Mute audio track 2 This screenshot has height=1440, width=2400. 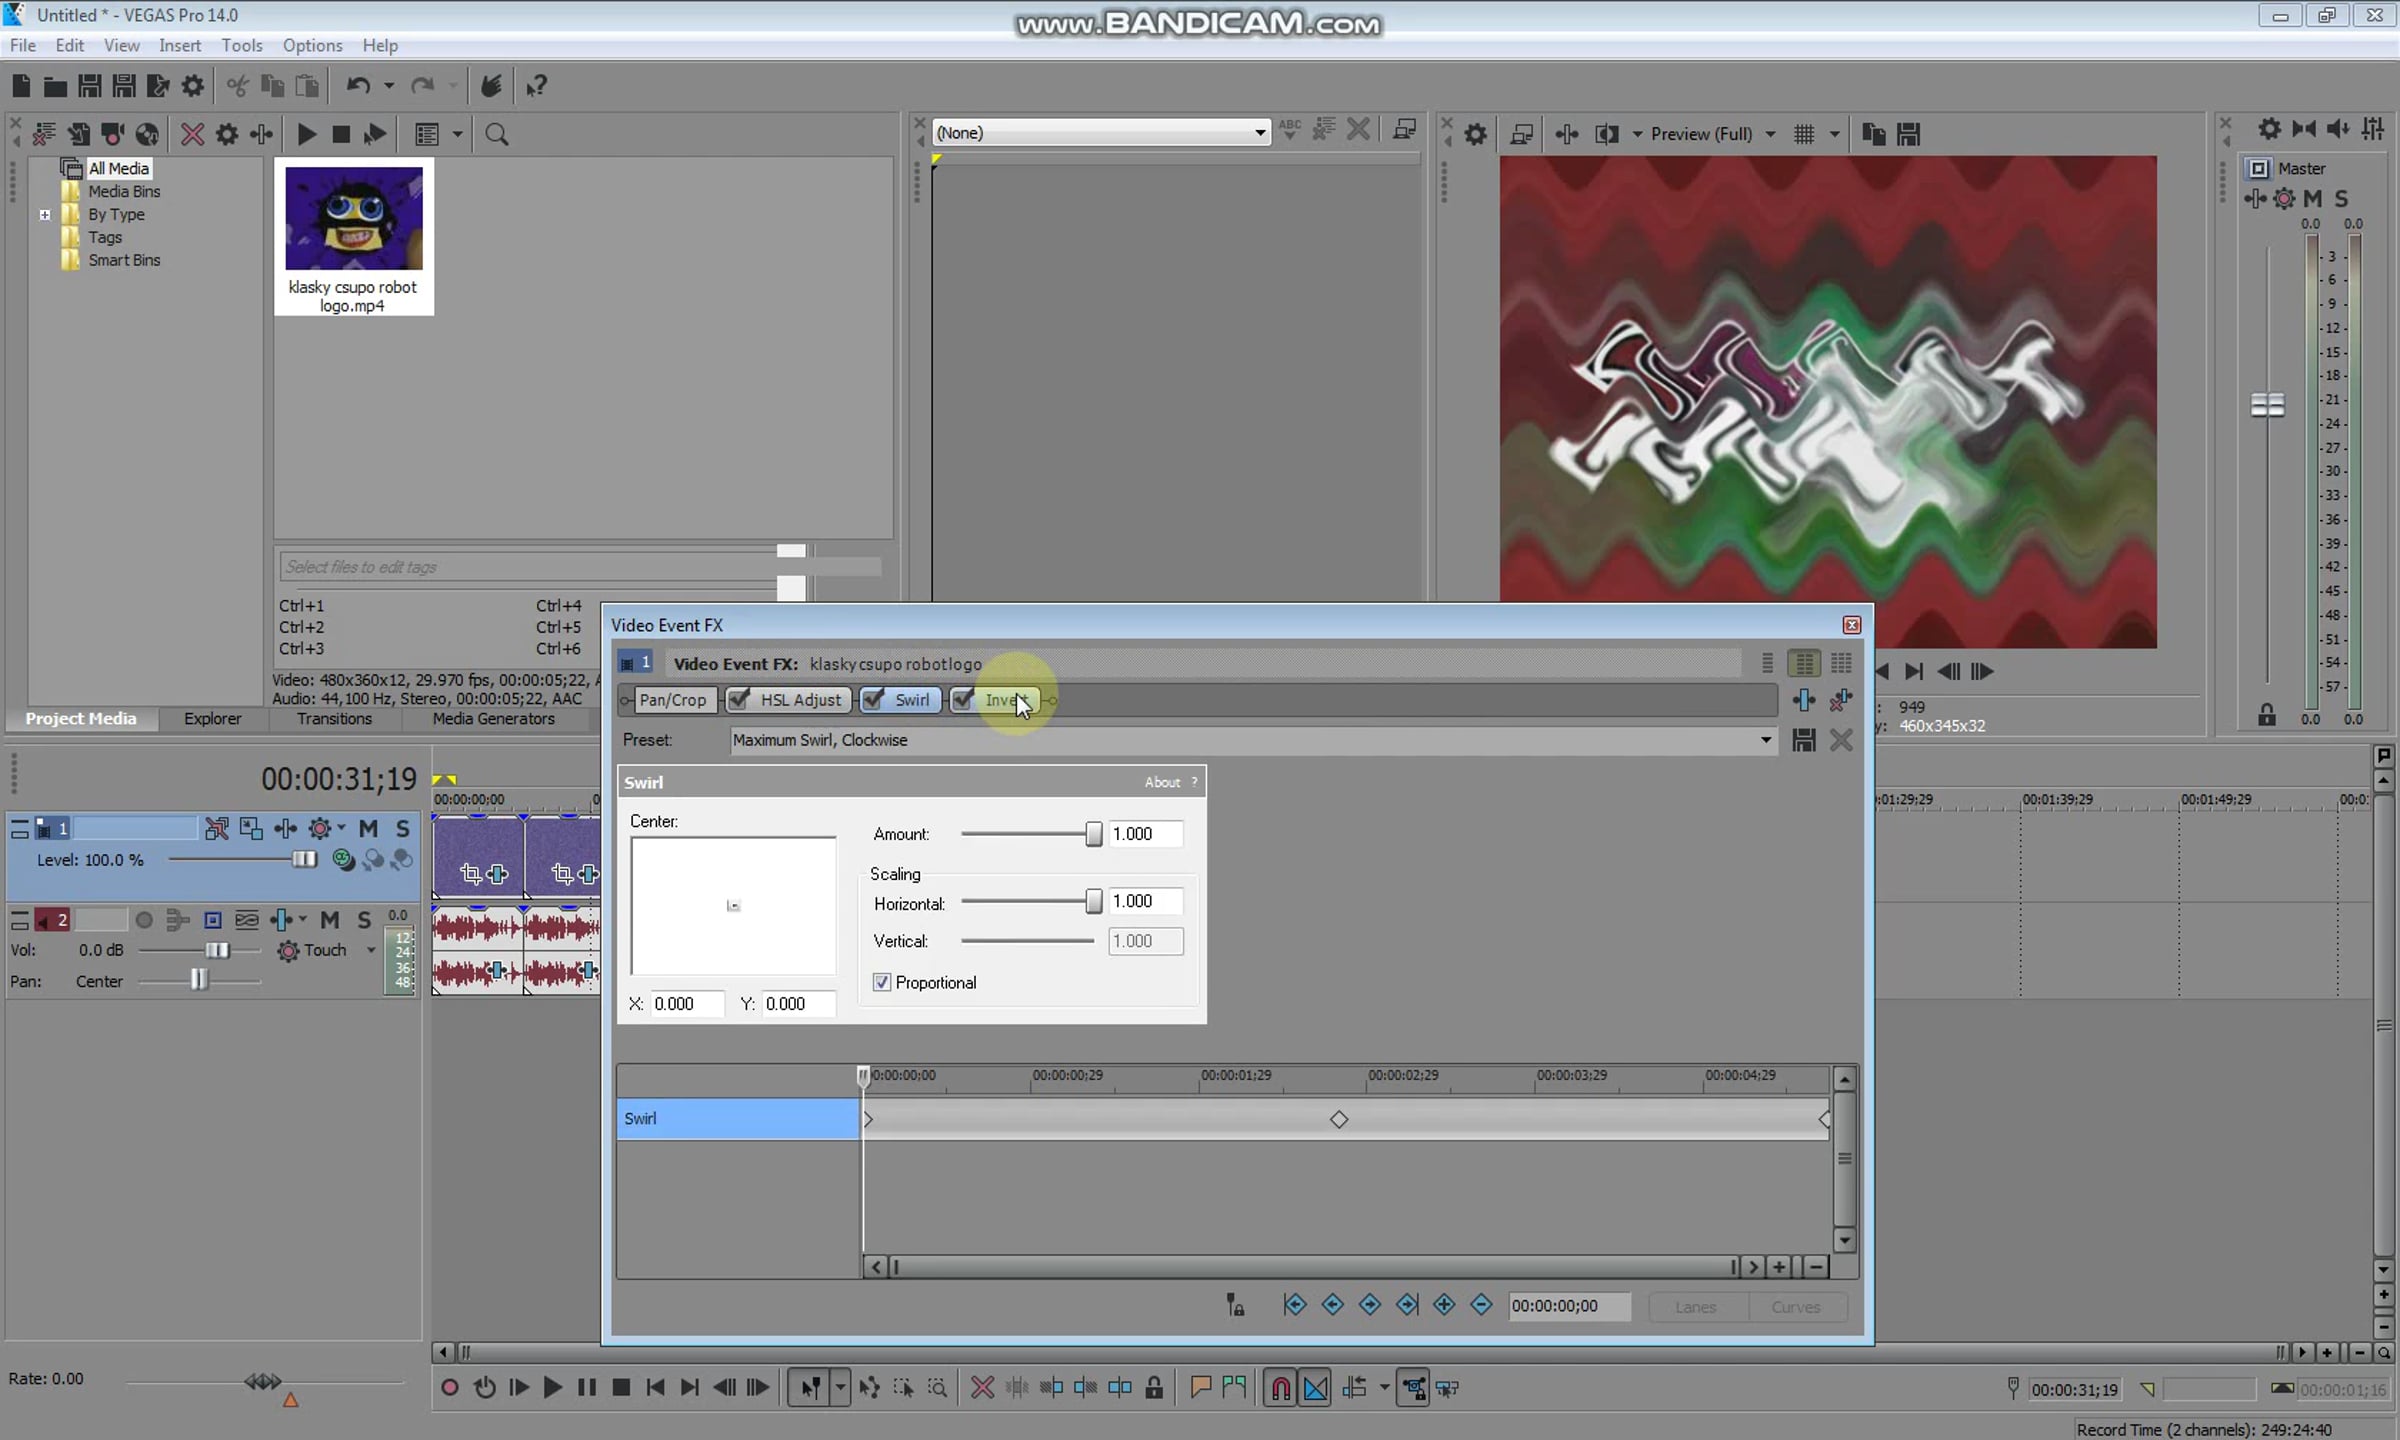point(329,920)
